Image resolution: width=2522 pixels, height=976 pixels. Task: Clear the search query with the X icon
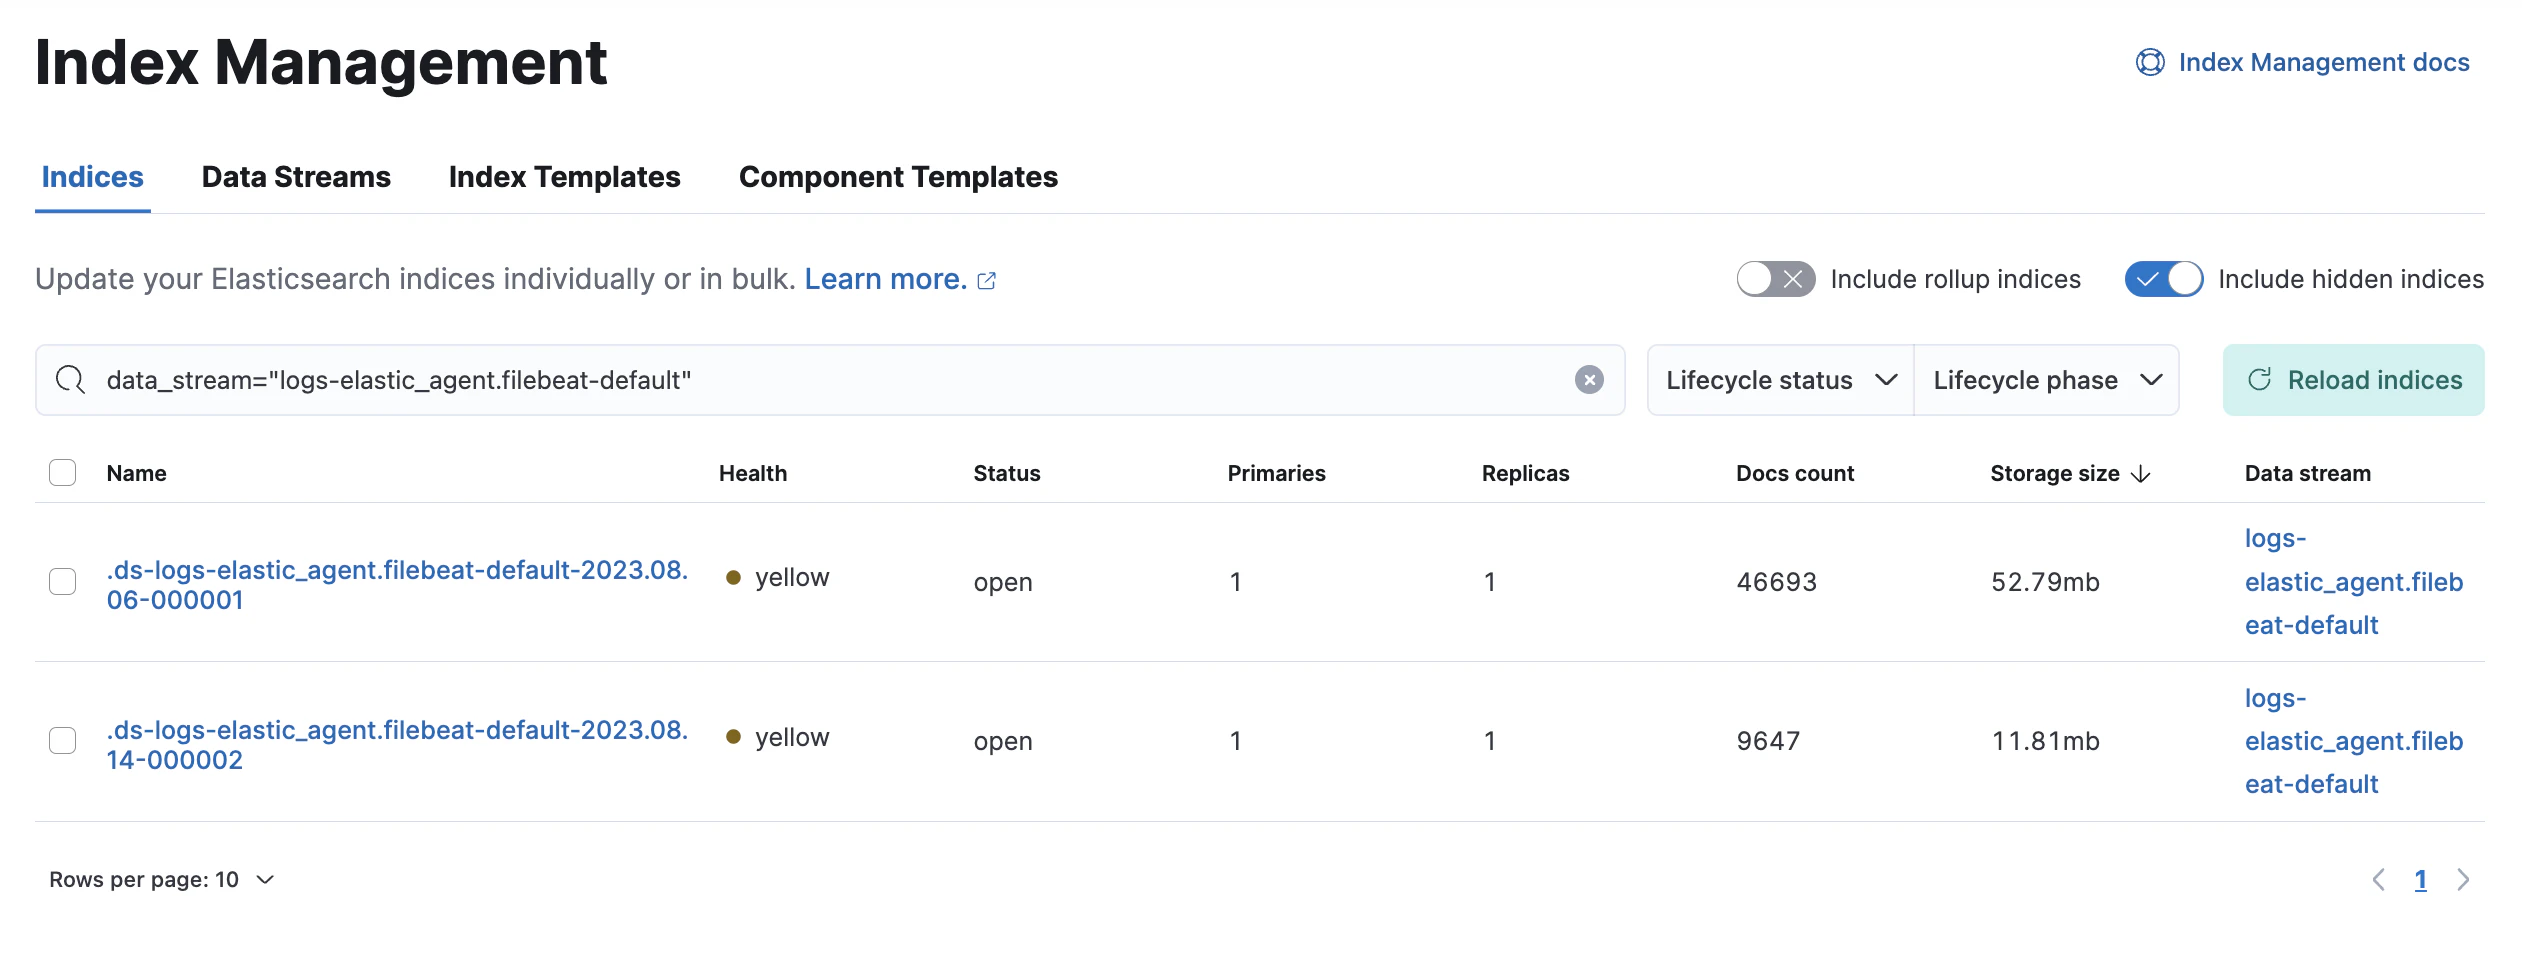pos(1589,380)
